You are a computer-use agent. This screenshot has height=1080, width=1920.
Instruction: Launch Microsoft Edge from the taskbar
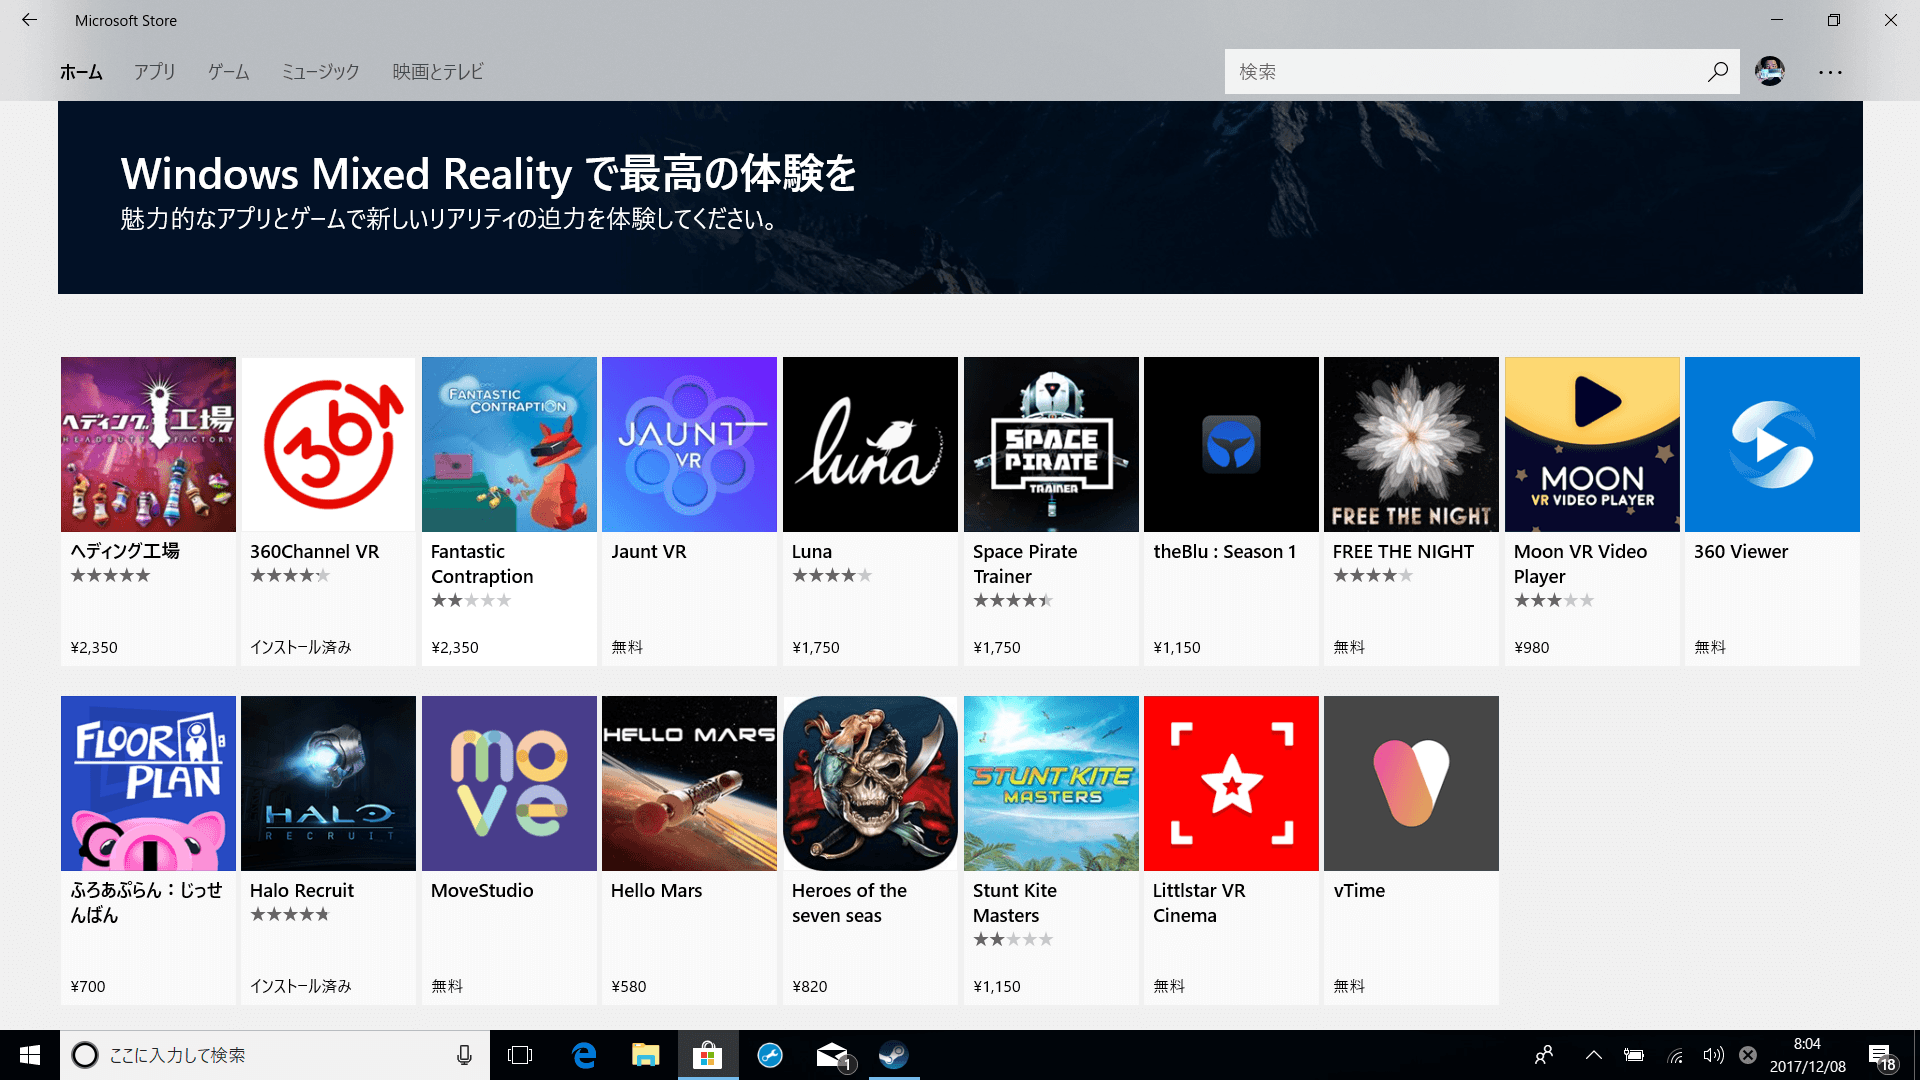click(584, 1054)
